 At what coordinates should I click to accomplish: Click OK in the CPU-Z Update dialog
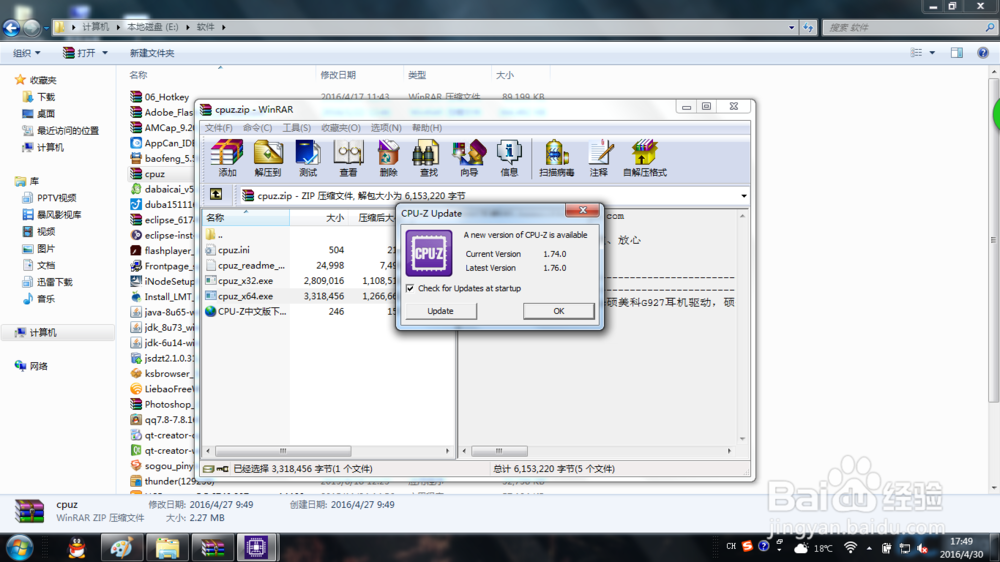pos(559,311)
